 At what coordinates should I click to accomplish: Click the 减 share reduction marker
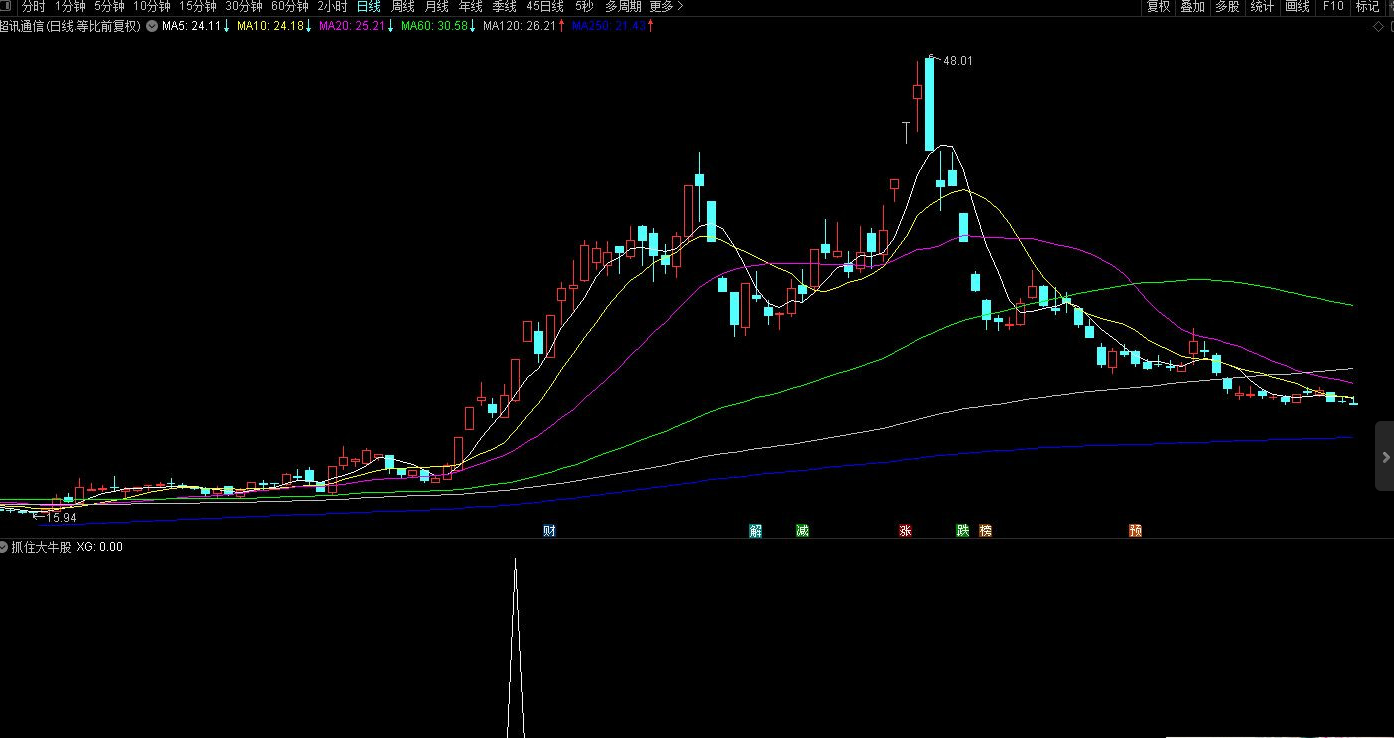(x=802, y=531)
